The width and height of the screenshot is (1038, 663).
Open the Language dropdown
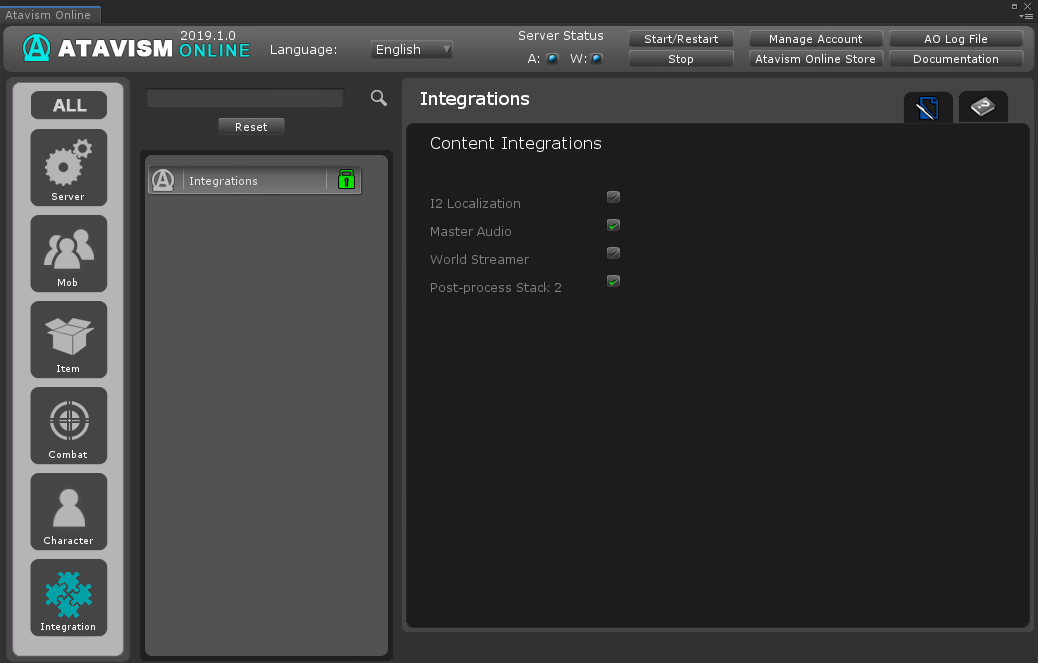[x=412, y=49]
